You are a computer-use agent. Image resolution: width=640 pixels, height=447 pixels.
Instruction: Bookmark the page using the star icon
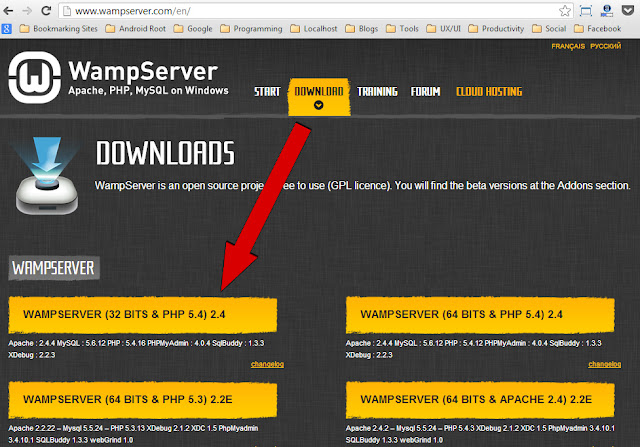coord(565,11)
